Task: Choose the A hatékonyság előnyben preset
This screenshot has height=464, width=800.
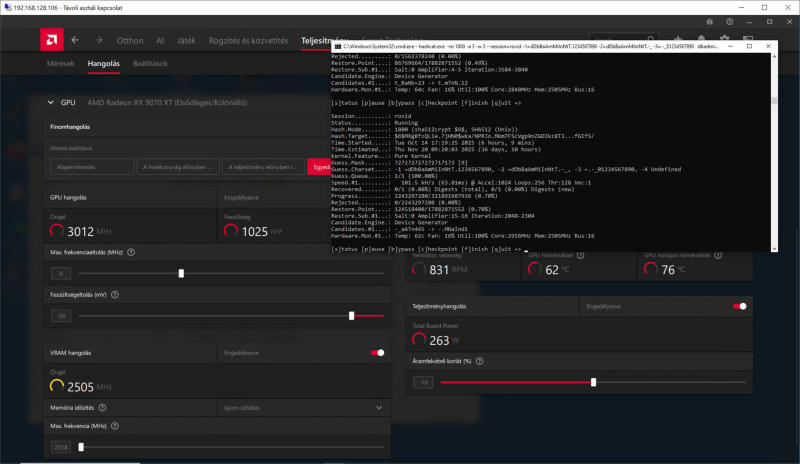Action: click(178, 167)
